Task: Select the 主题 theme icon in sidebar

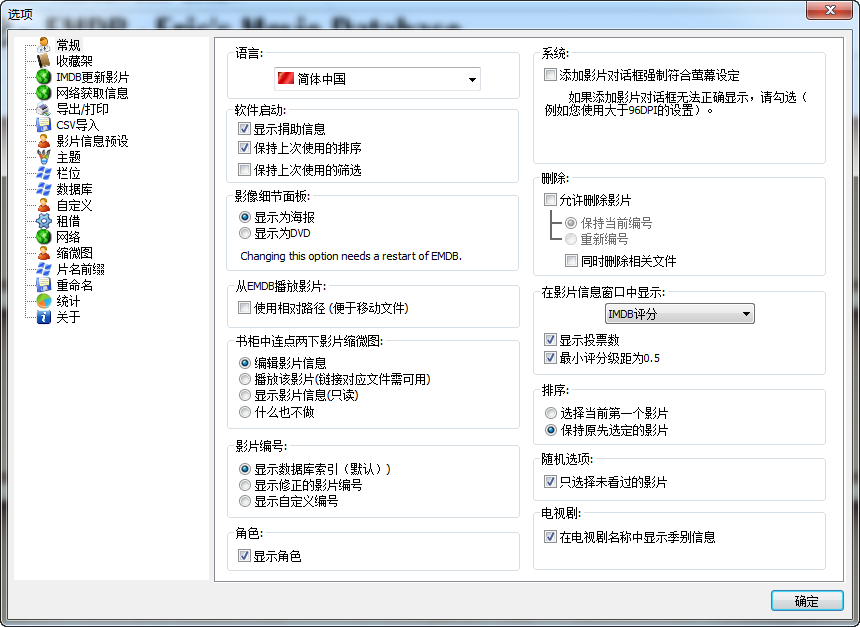Action: click(42, 155)
